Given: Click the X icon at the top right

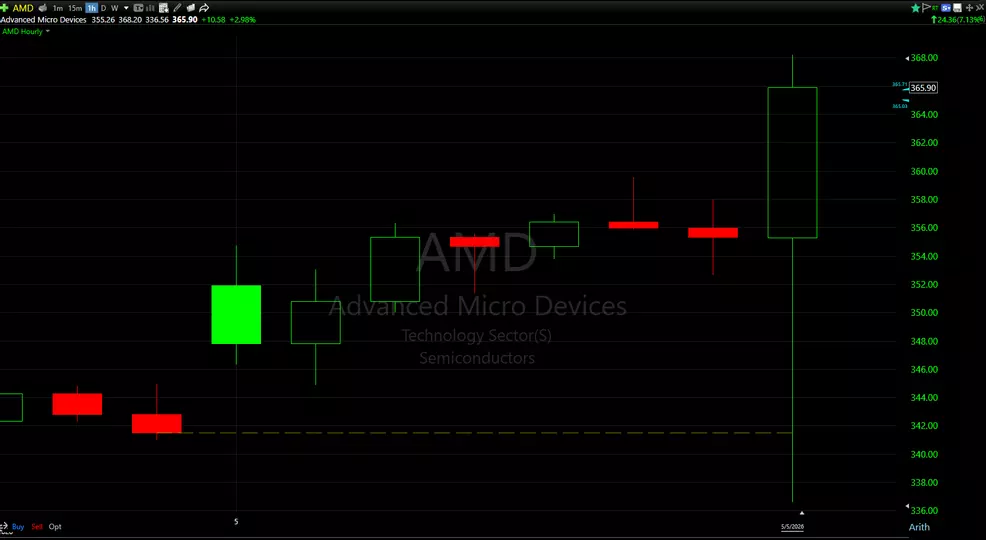Looking at the screenshot, I should pos(980,8).
